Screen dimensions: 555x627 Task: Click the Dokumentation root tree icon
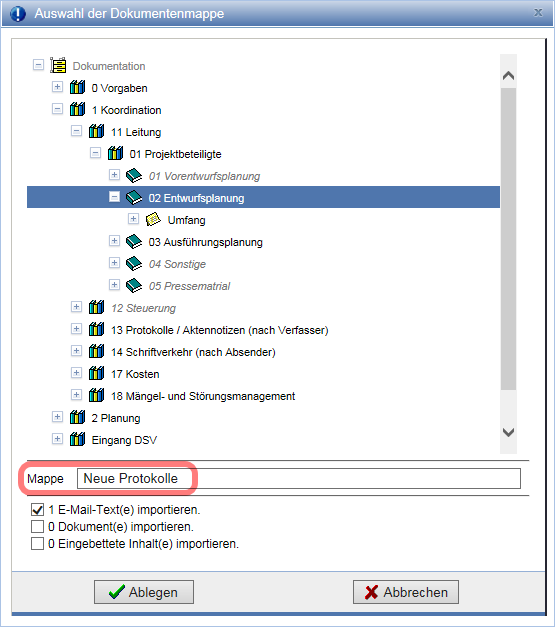pos(58,65)
